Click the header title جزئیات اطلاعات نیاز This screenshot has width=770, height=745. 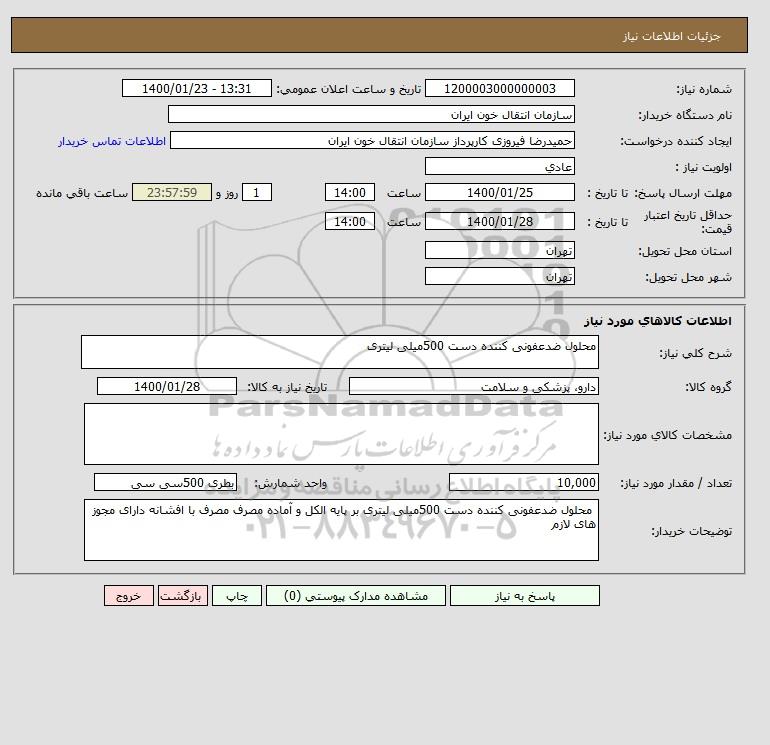pos(671,36)
